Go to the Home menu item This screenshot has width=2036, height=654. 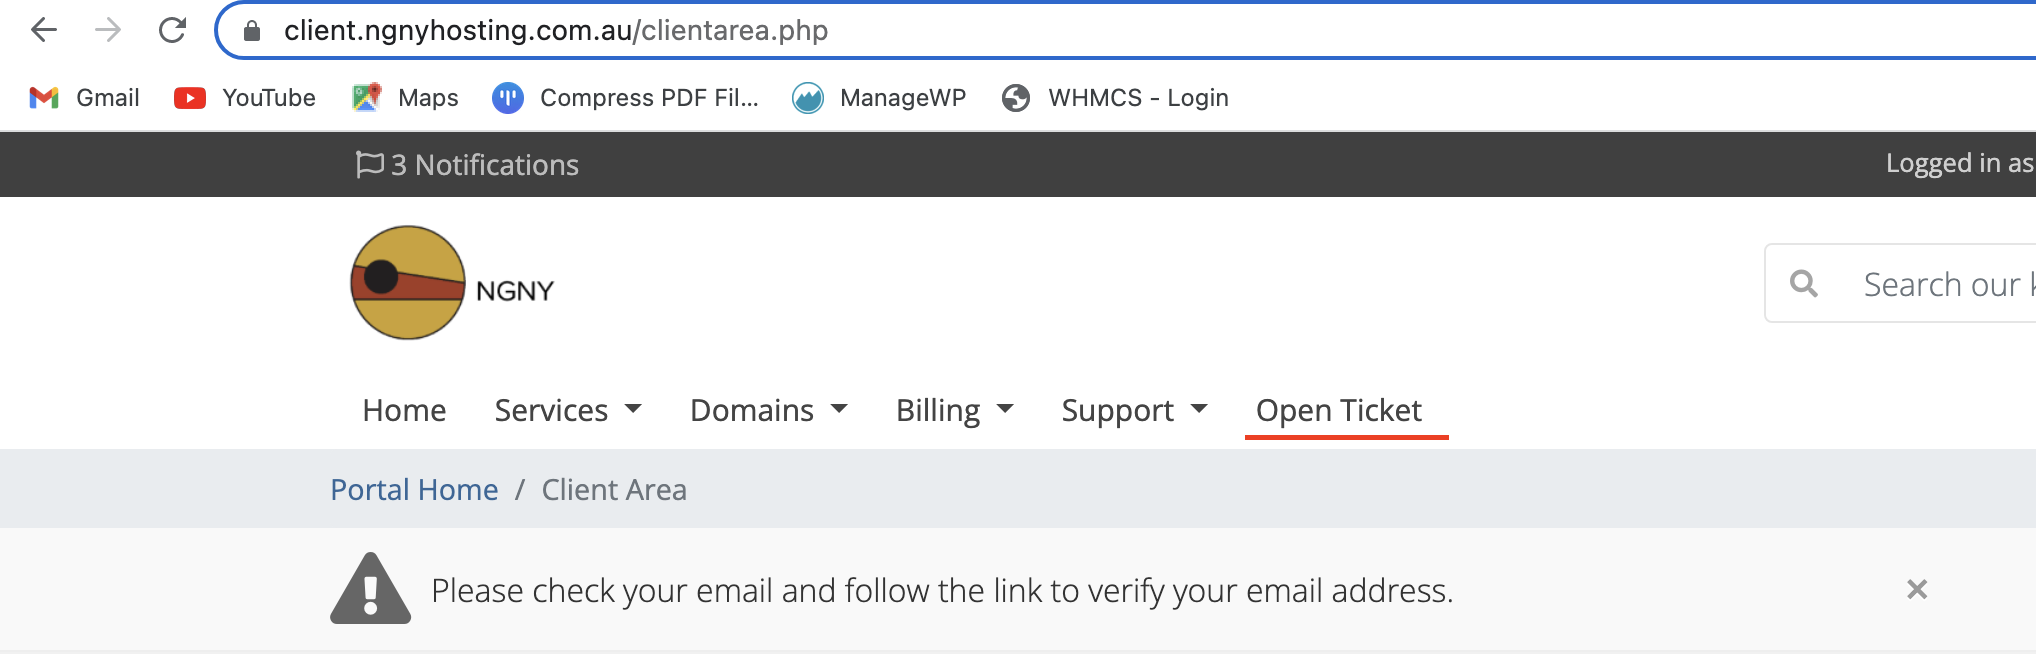(x=404, y=410)
